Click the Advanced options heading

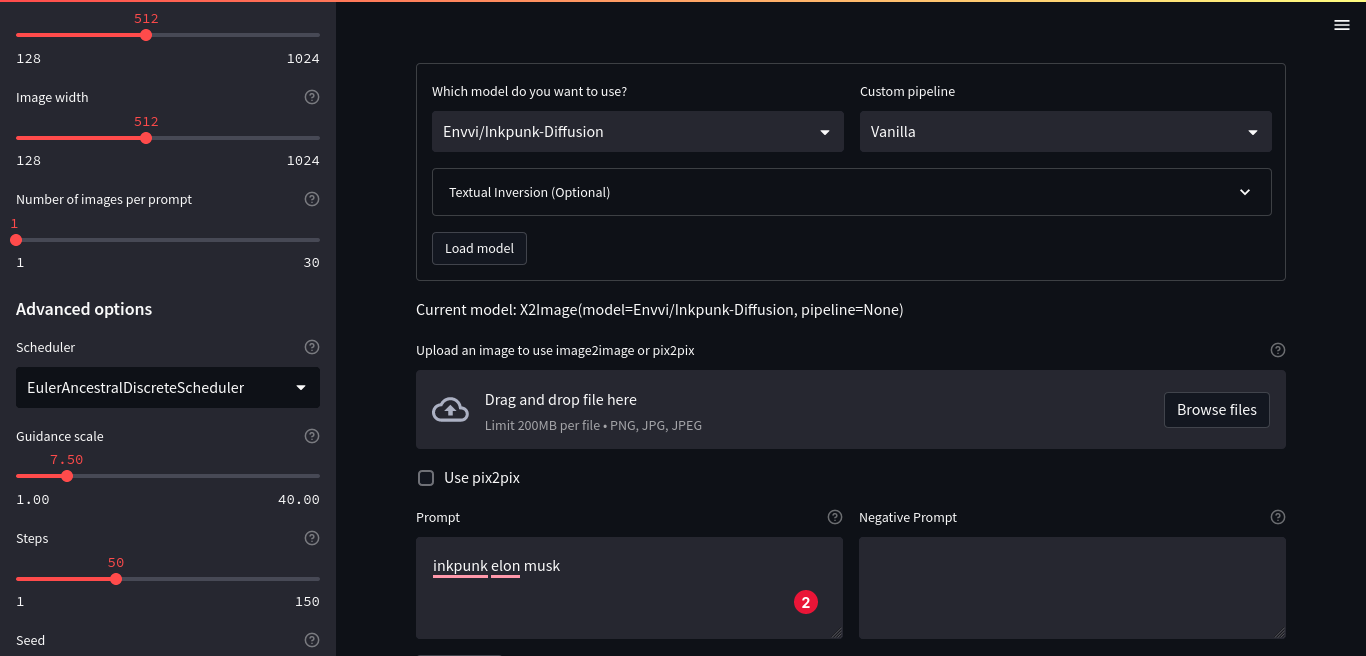coord(84,309)
